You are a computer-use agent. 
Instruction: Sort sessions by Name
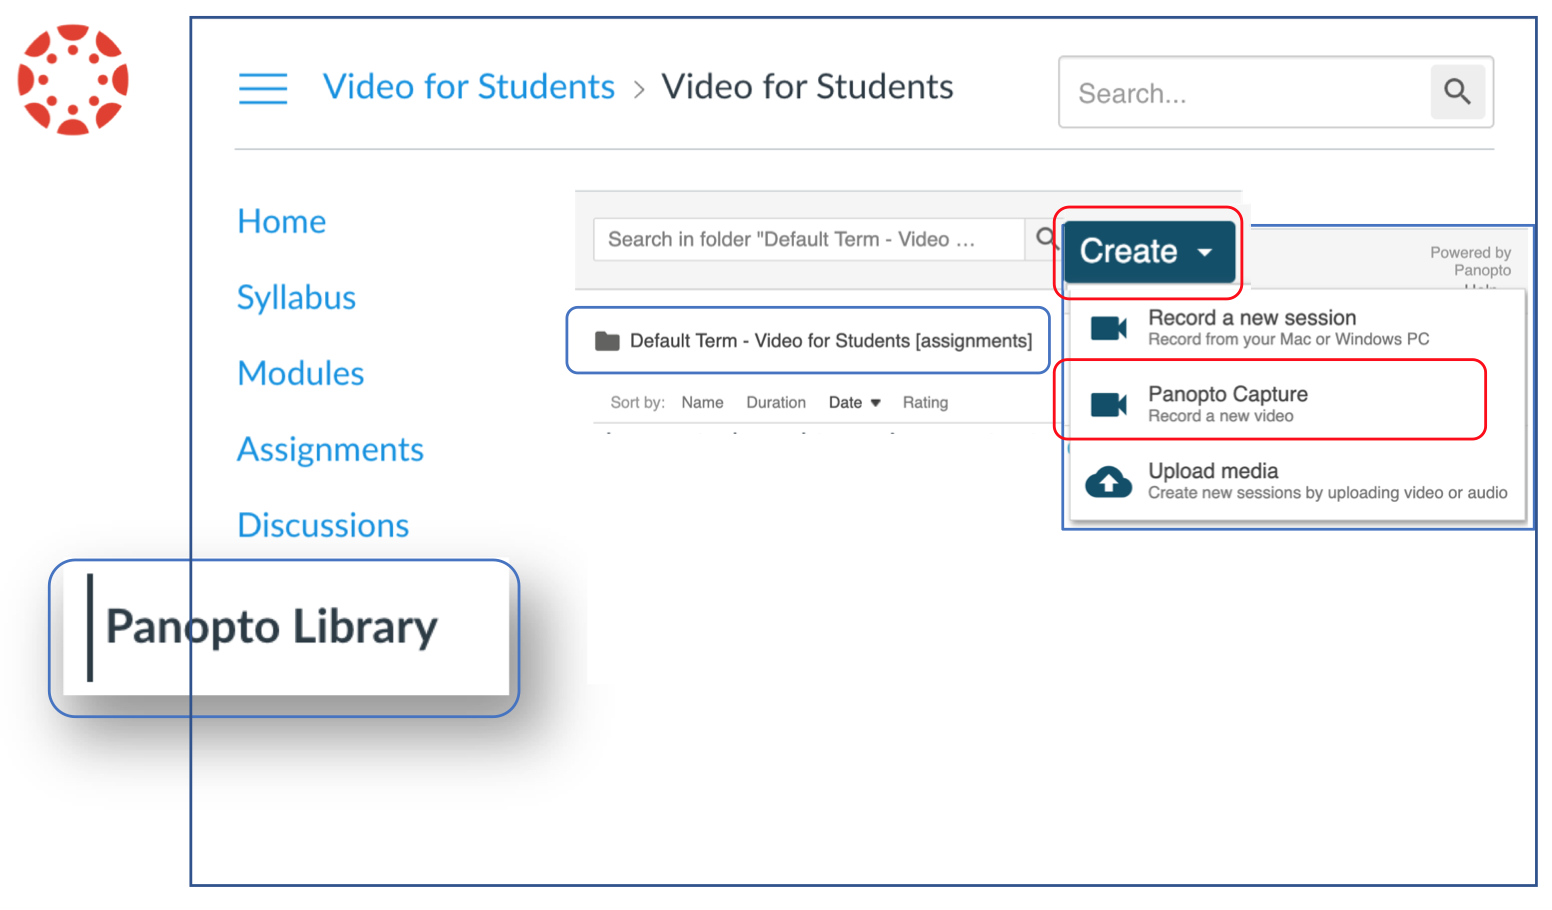pos(702,403)
